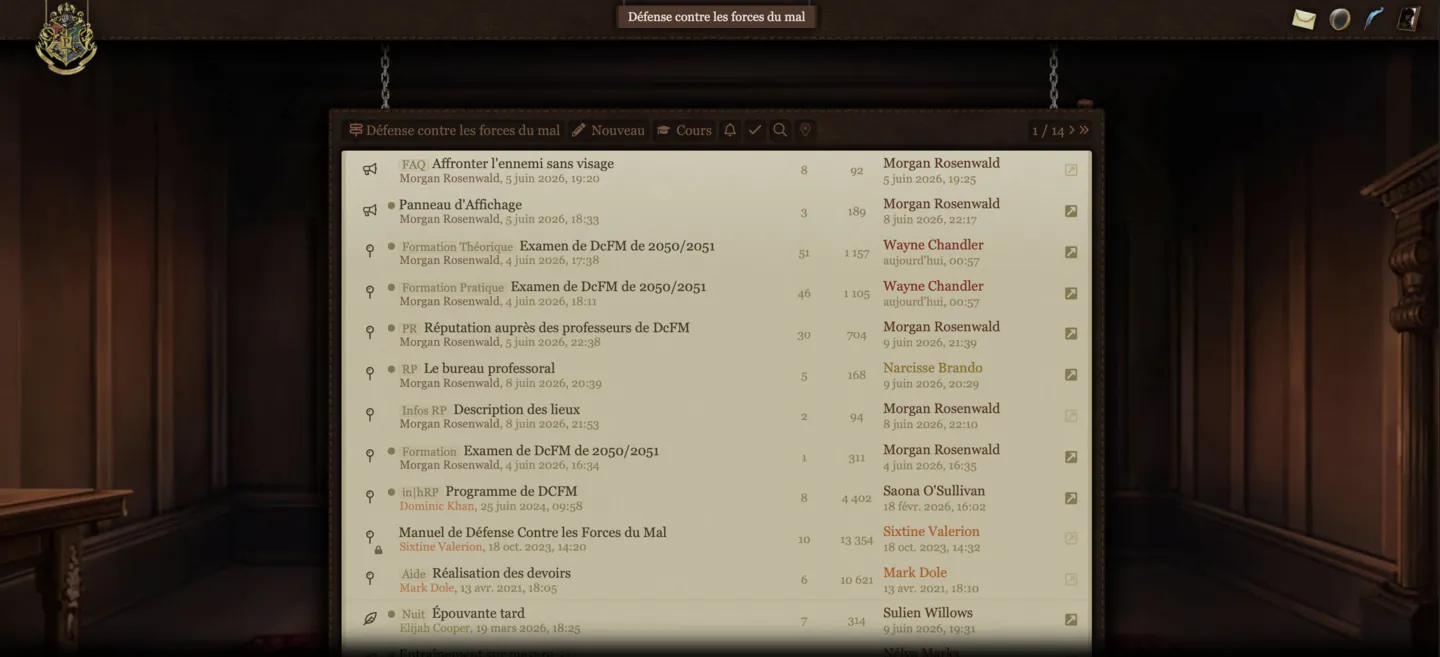
Task: Click pin icon of Le bureau professoral row
Action: (370, 374)
